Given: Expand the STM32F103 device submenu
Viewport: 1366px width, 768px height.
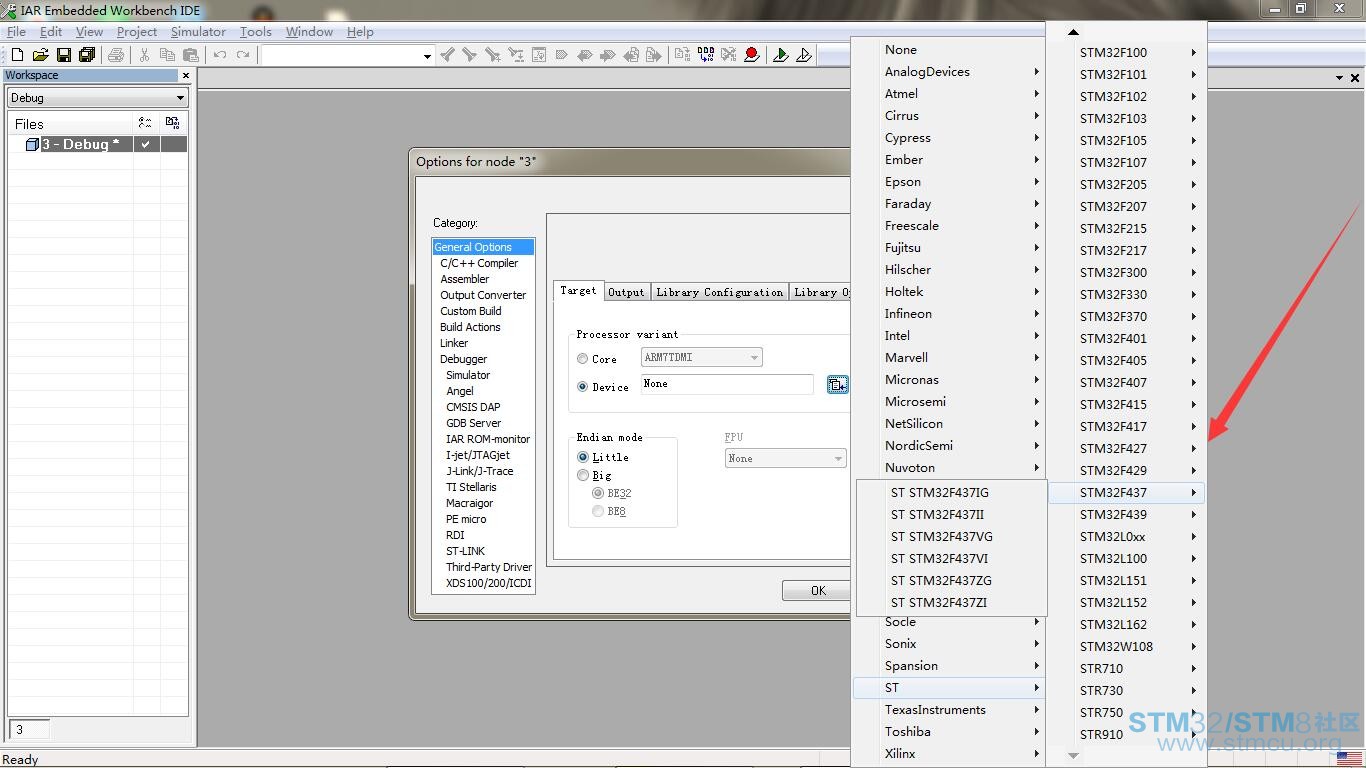Looking at the screenshot, I should pyautogui.click(x=1126, y=118).
